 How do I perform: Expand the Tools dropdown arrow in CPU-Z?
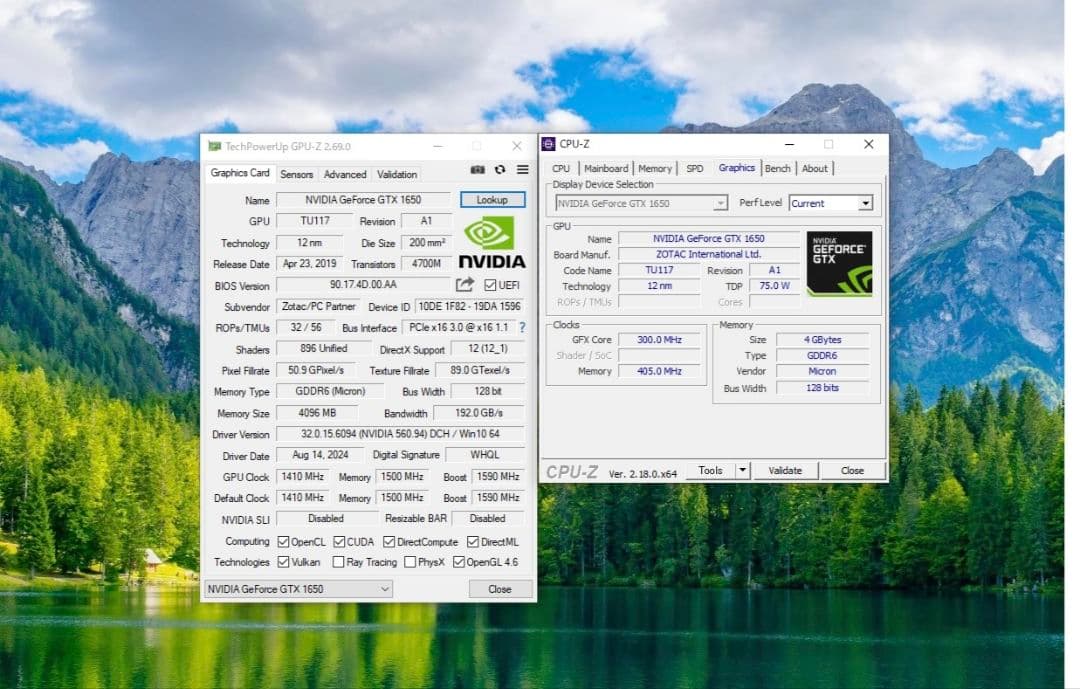(742, 471)
